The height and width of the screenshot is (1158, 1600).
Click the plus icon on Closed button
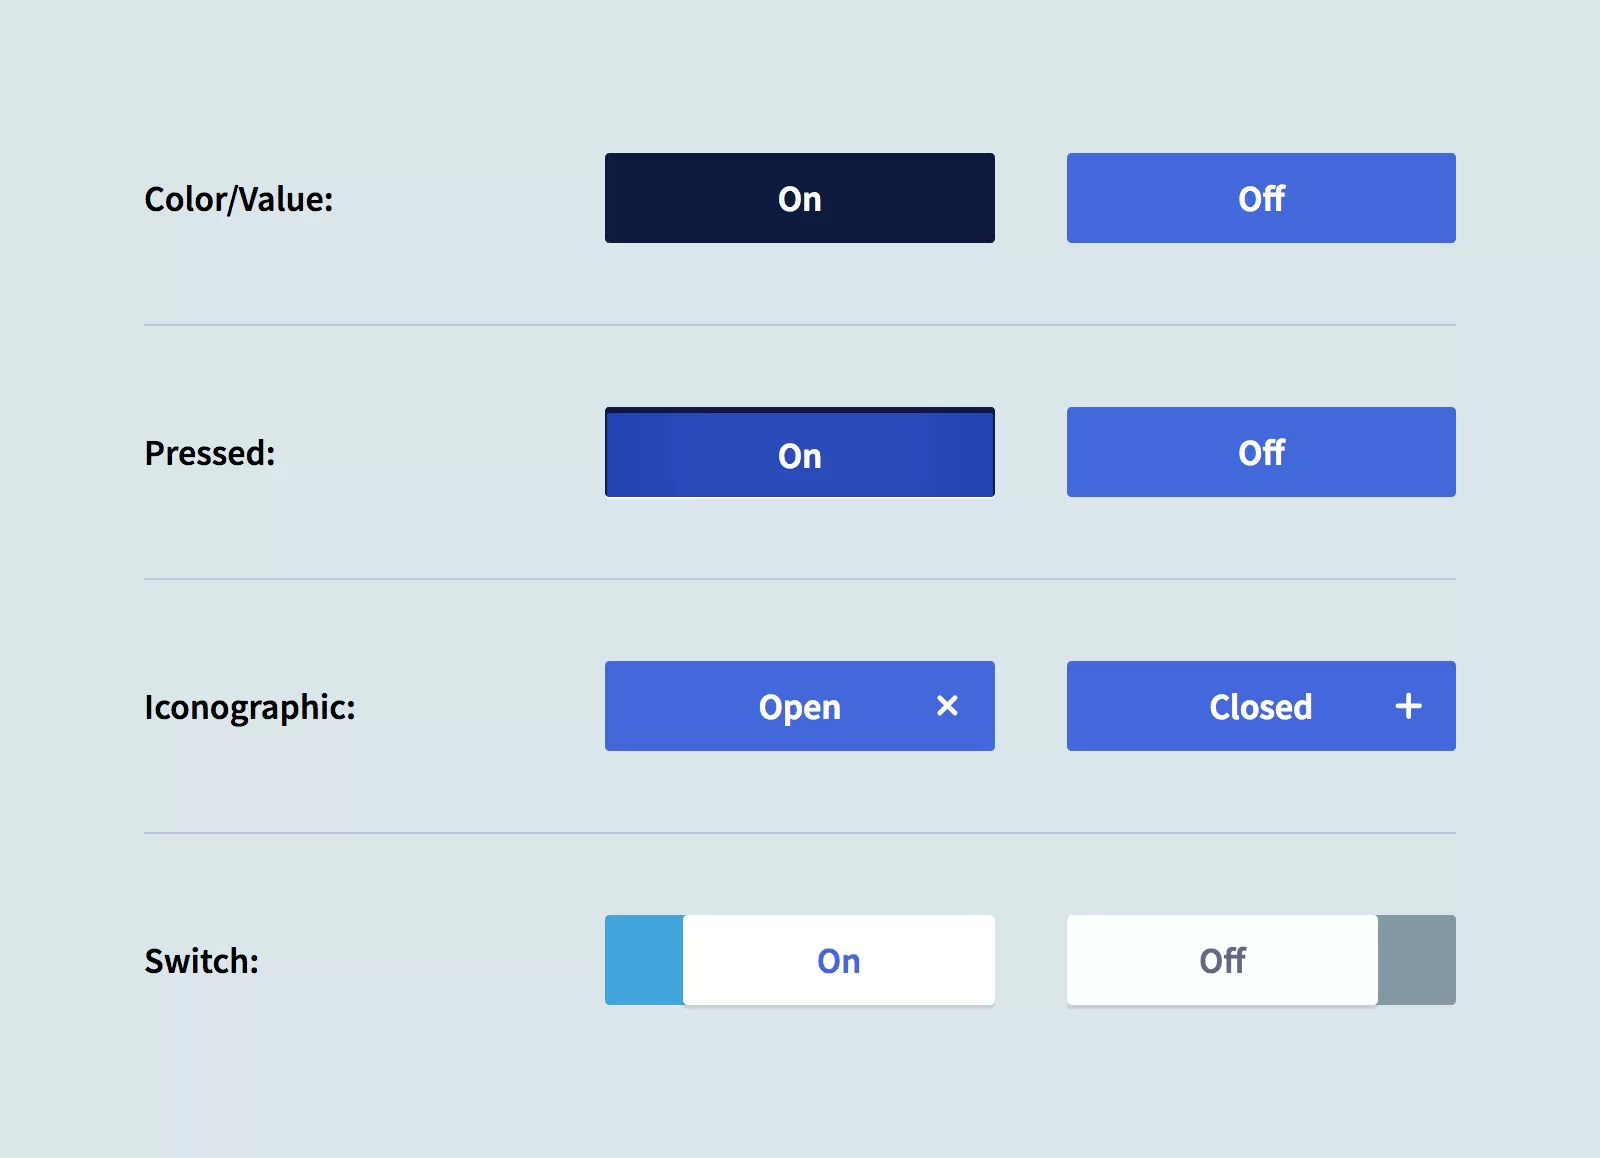pos(1408,706)
